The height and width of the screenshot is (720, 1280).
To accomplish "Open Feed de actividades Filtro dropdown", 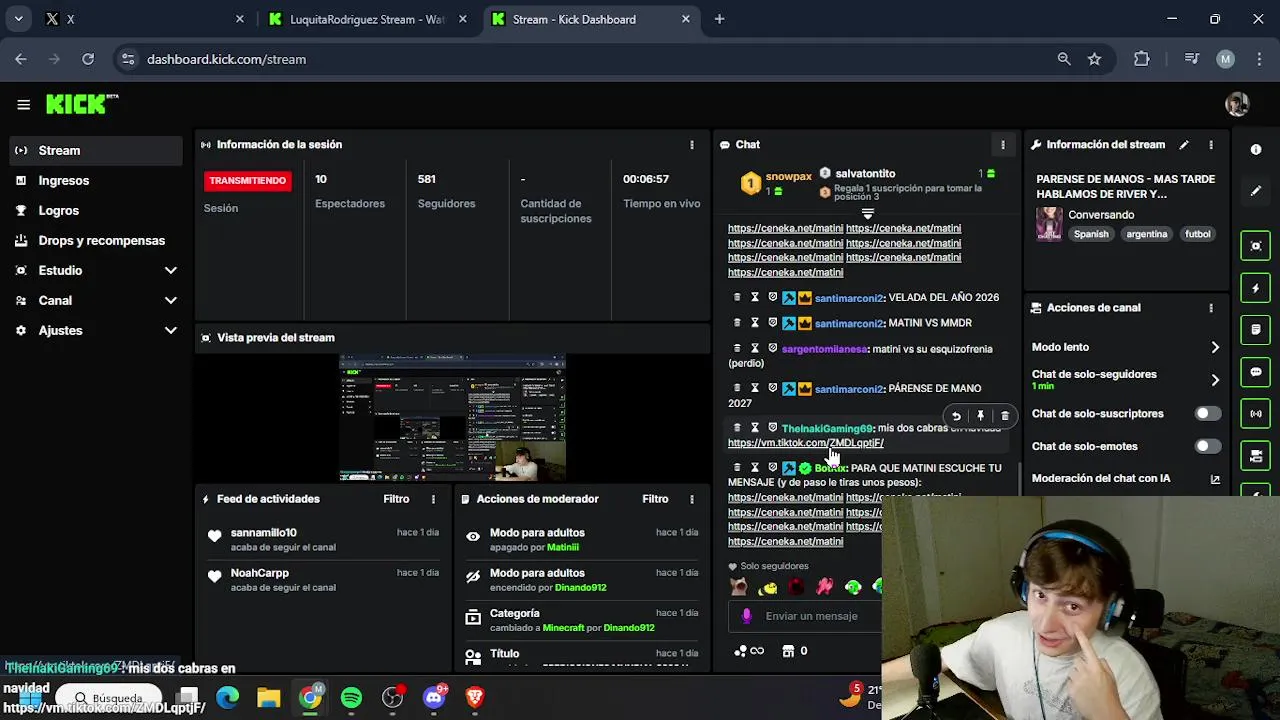I will [x=396, y=499].
